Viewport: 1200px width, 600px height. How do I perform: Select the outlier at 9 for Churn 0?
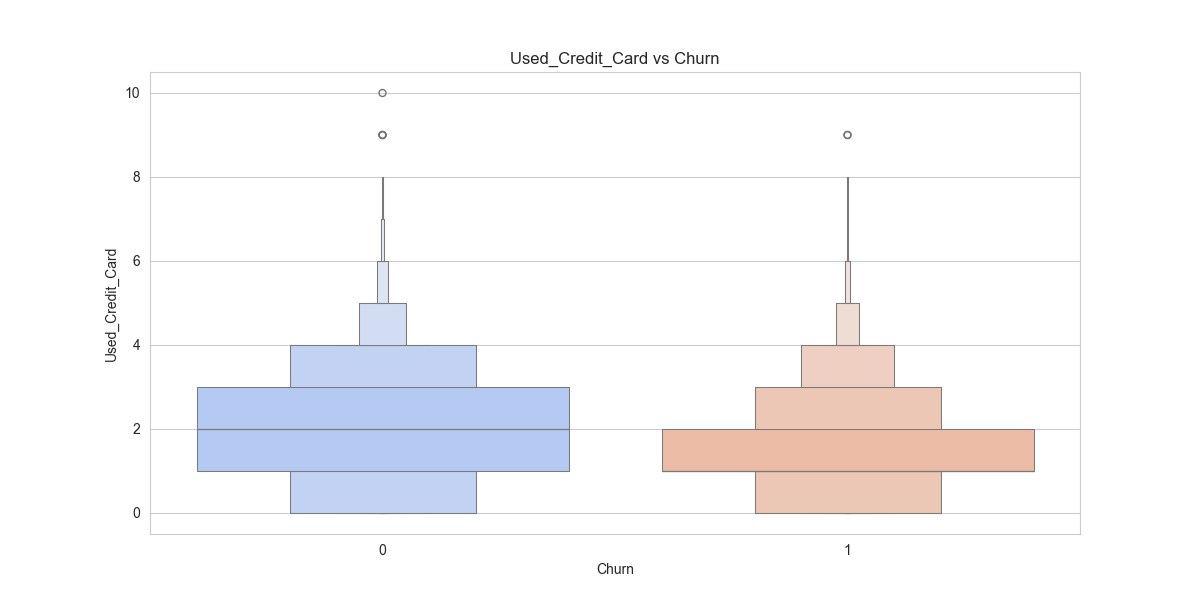pyautogui.click(x=383, y=135)
